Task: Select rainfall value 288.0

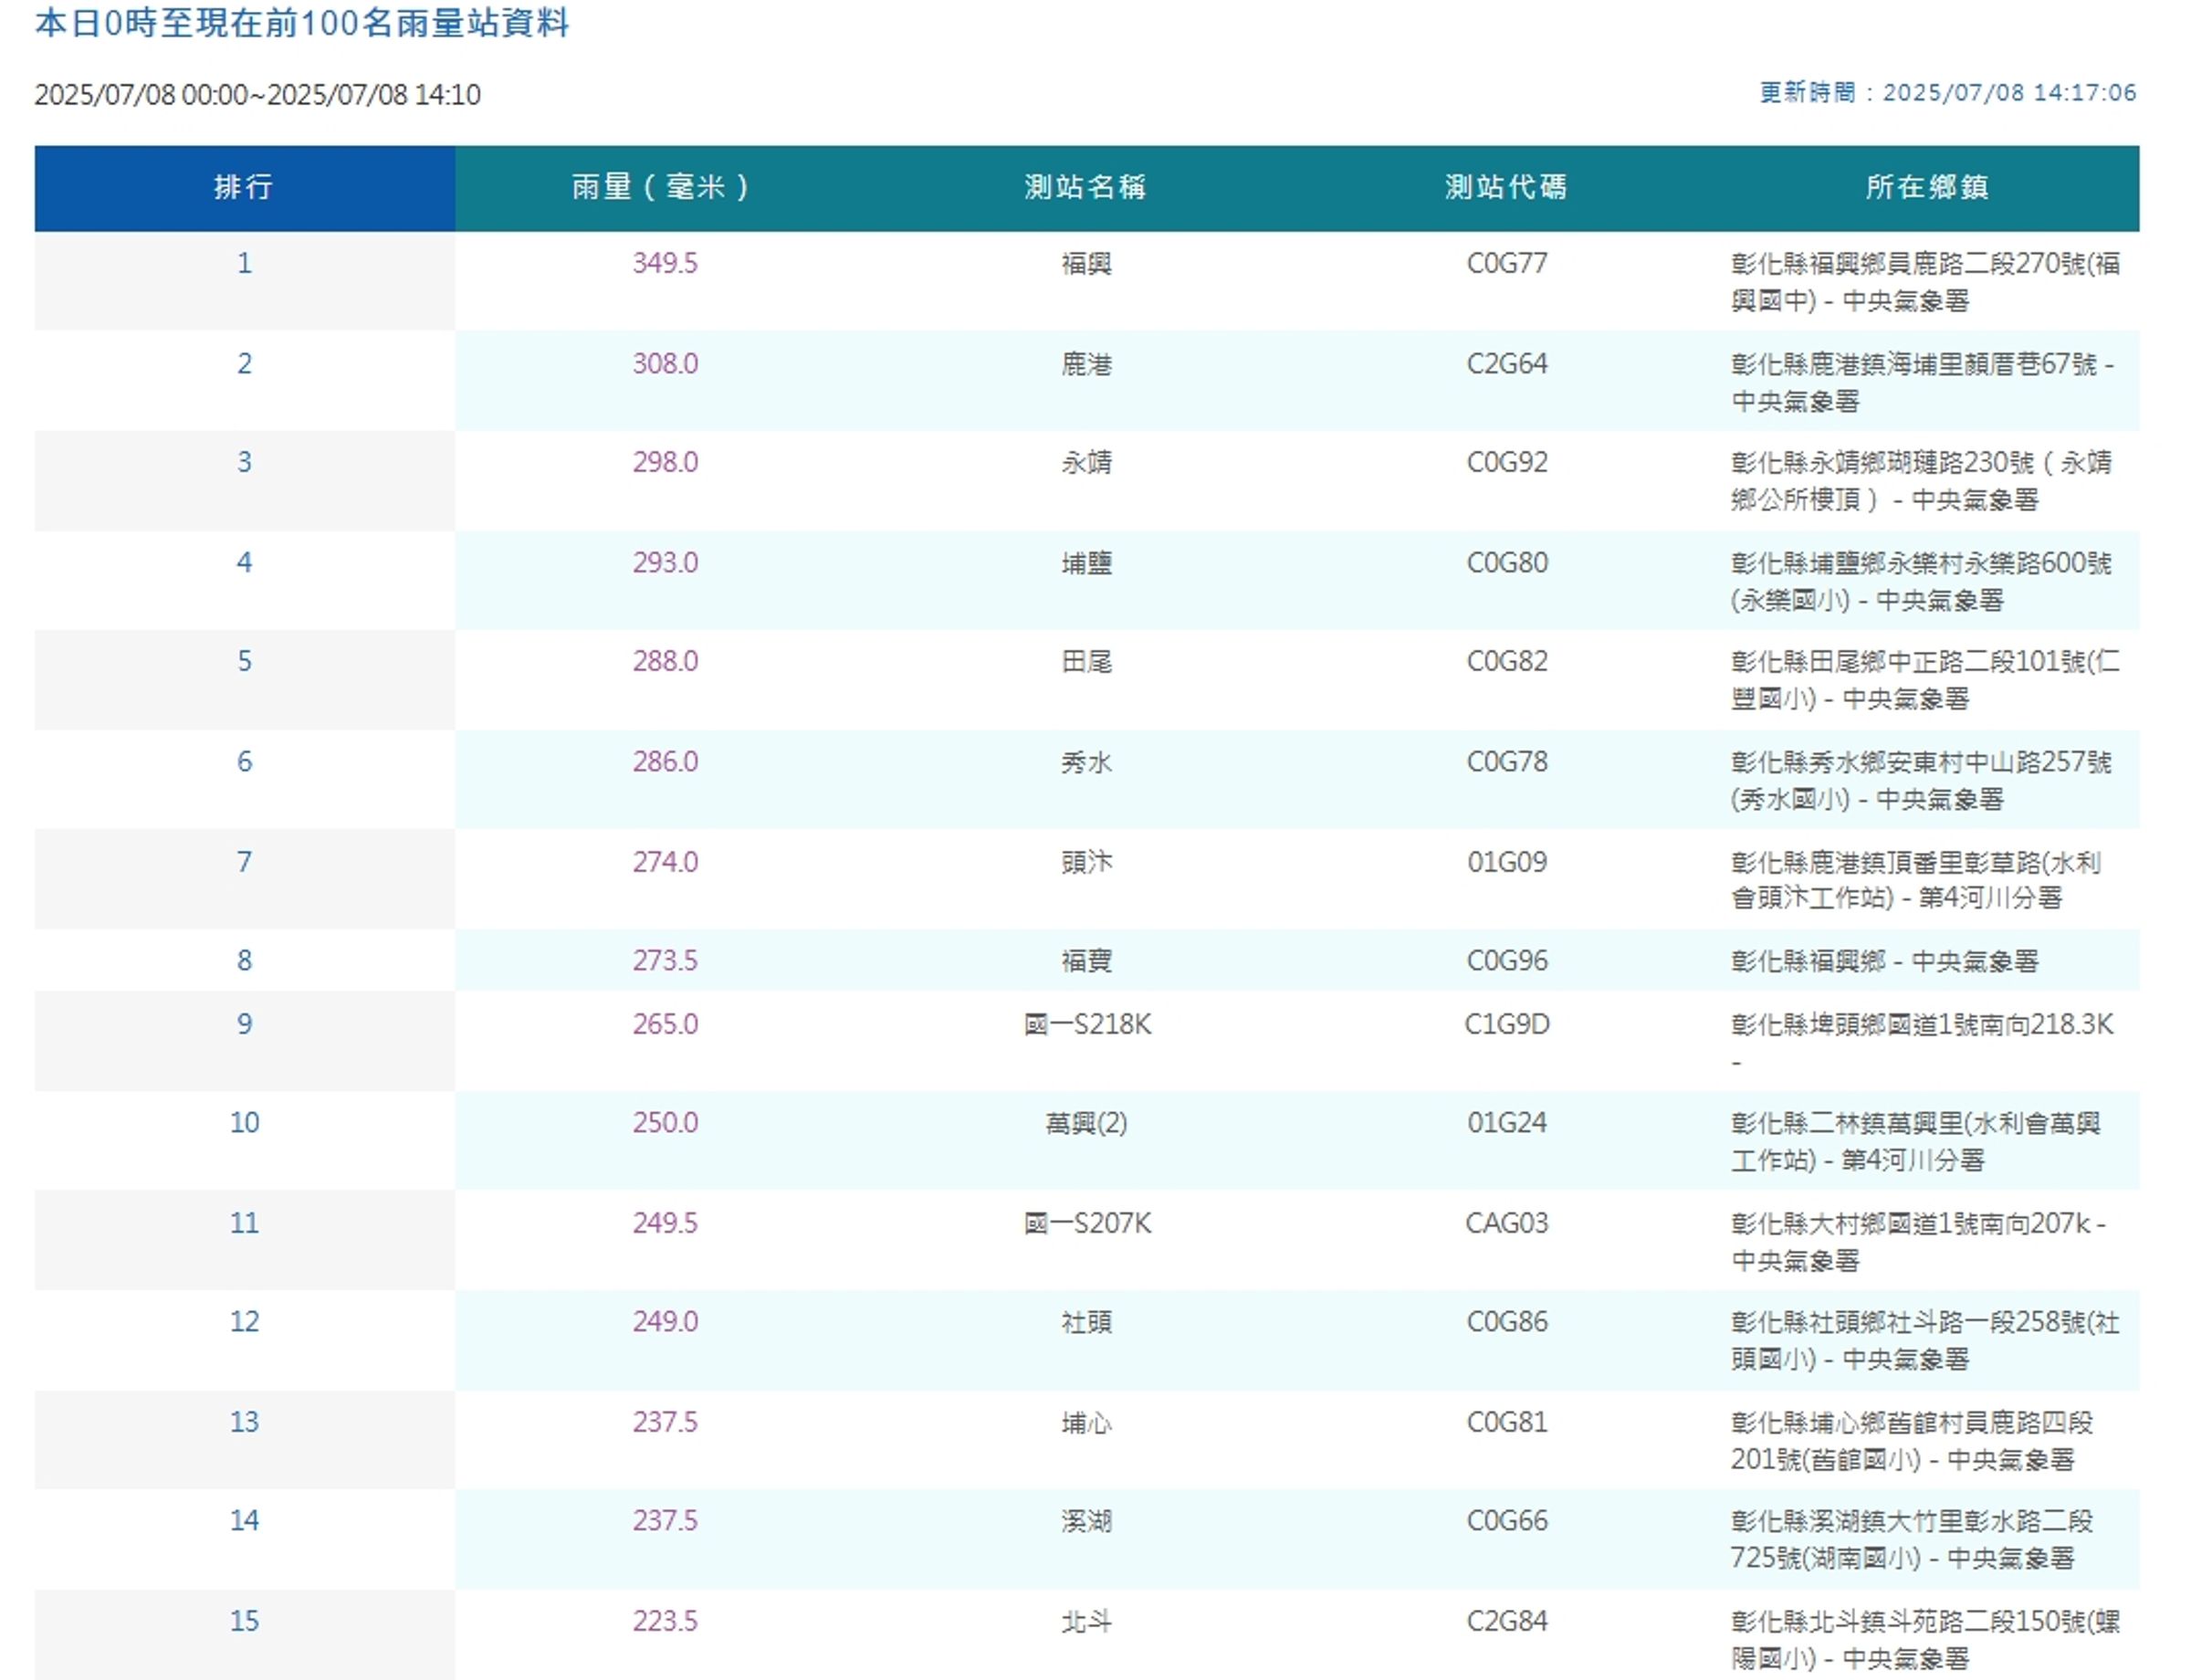Action: [x=665, y=661]
